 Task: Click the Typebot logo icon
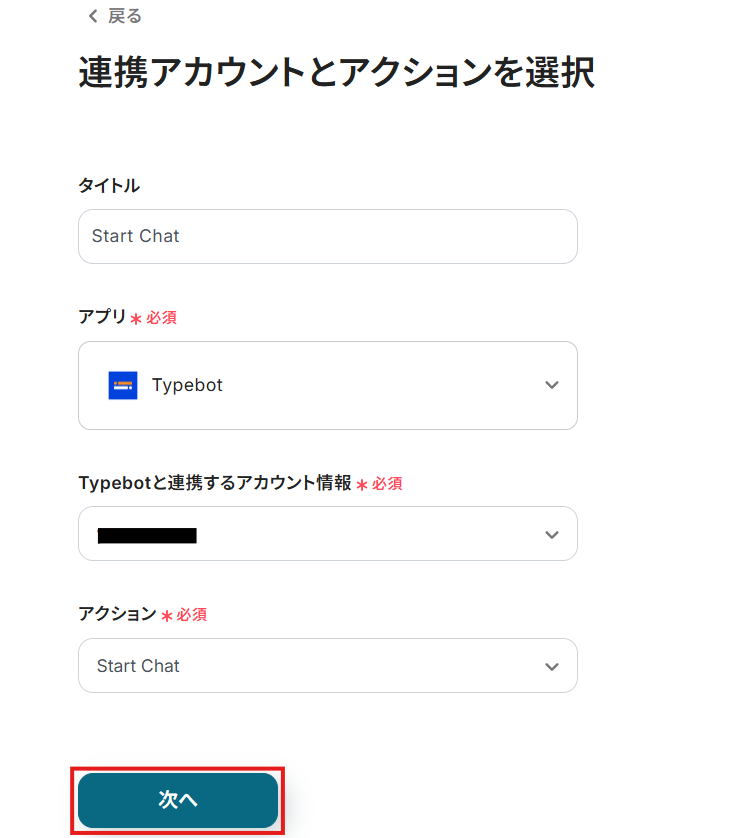[x=123, y=385]
